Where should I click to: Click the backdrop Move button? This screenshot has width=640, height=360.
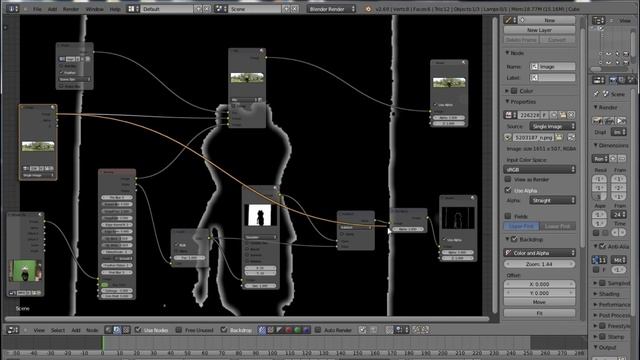539,302
